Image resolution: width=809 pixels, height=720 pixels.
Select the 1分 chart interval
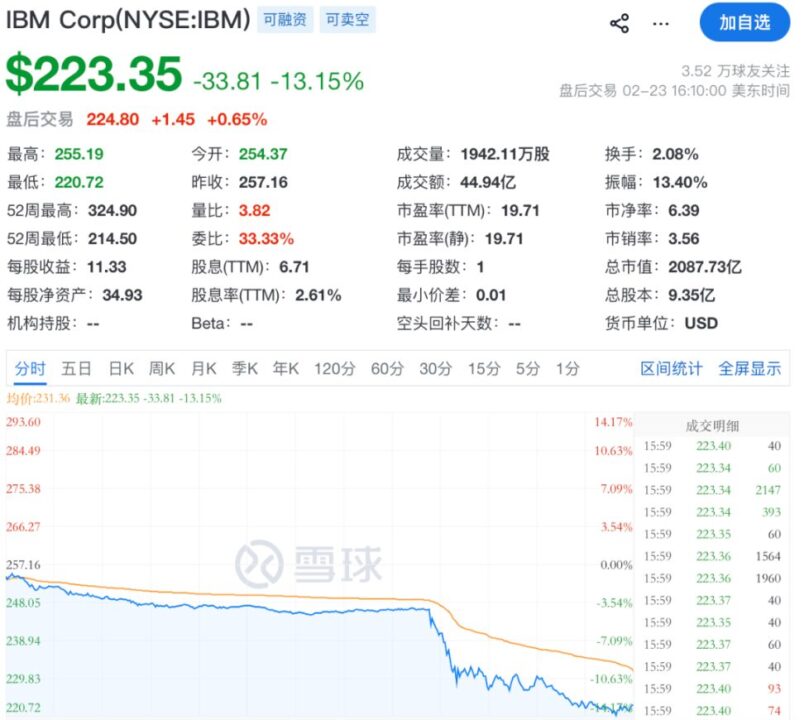pos(568,368)
